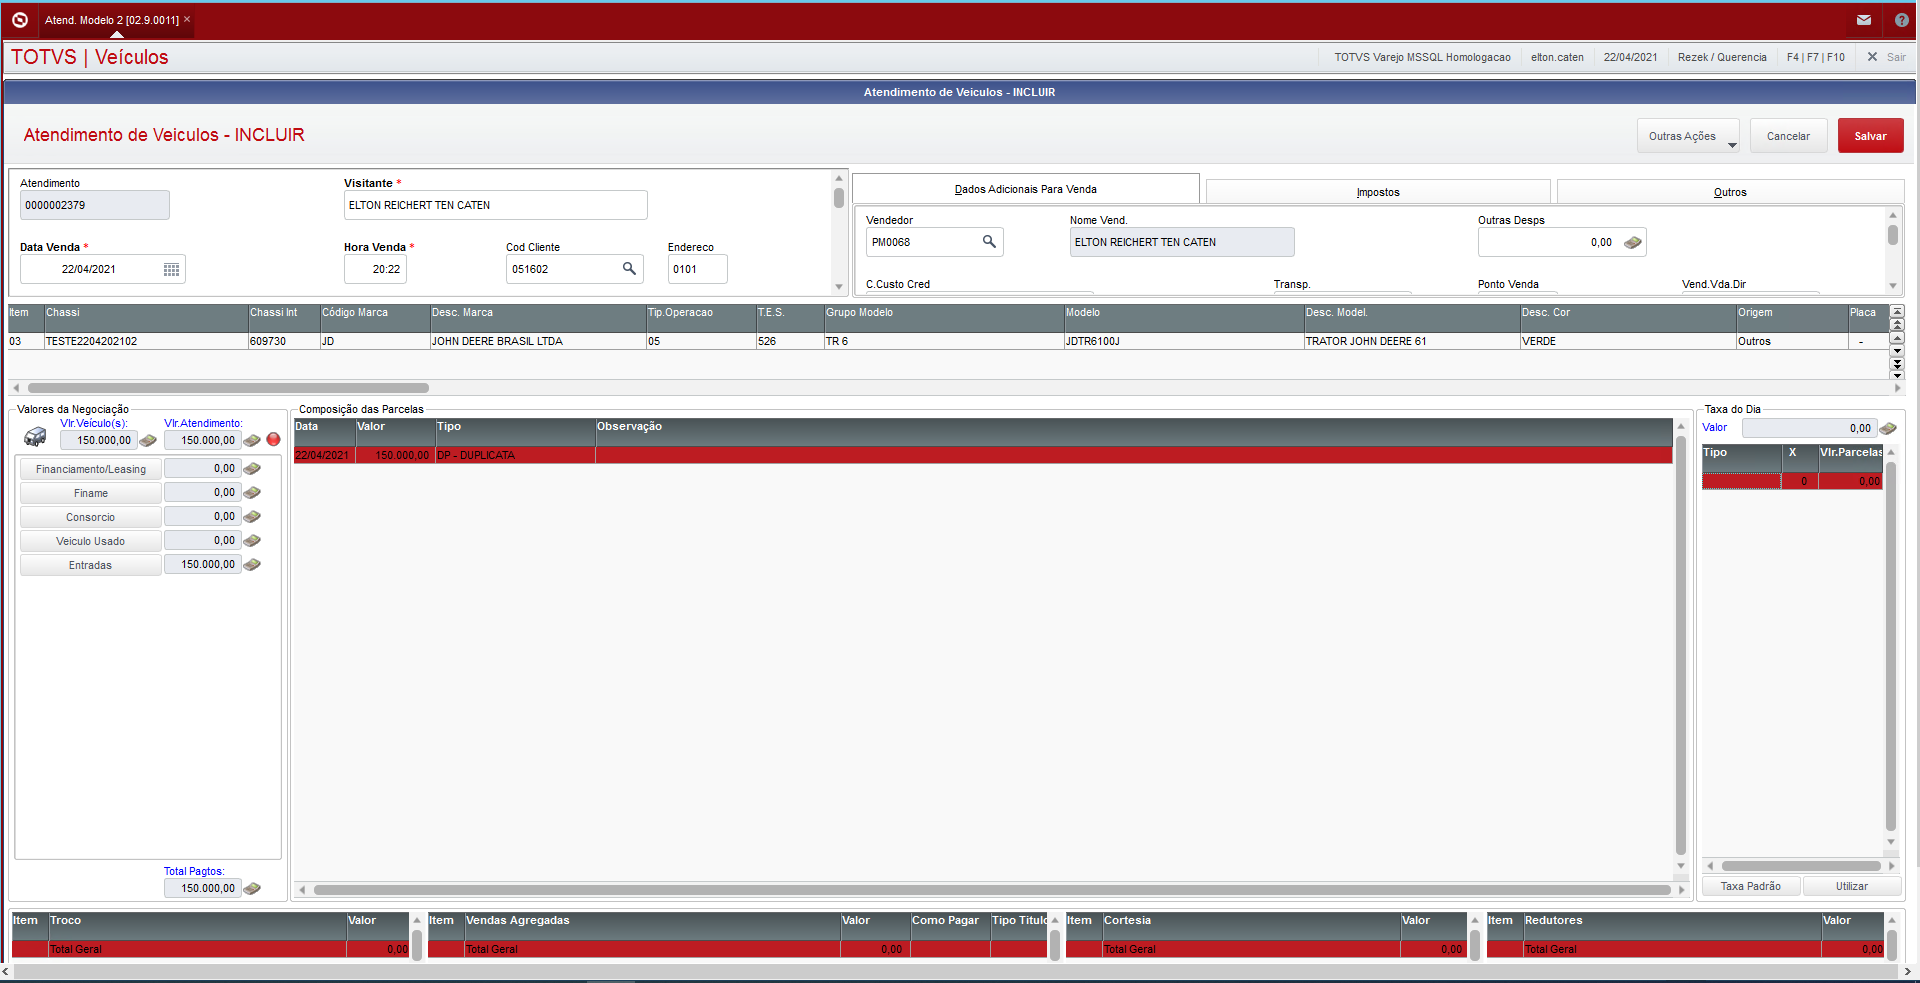The width and height of the screenshot is (1920, 983).
Task: Click the Entradas button
Action: [91, 565]
